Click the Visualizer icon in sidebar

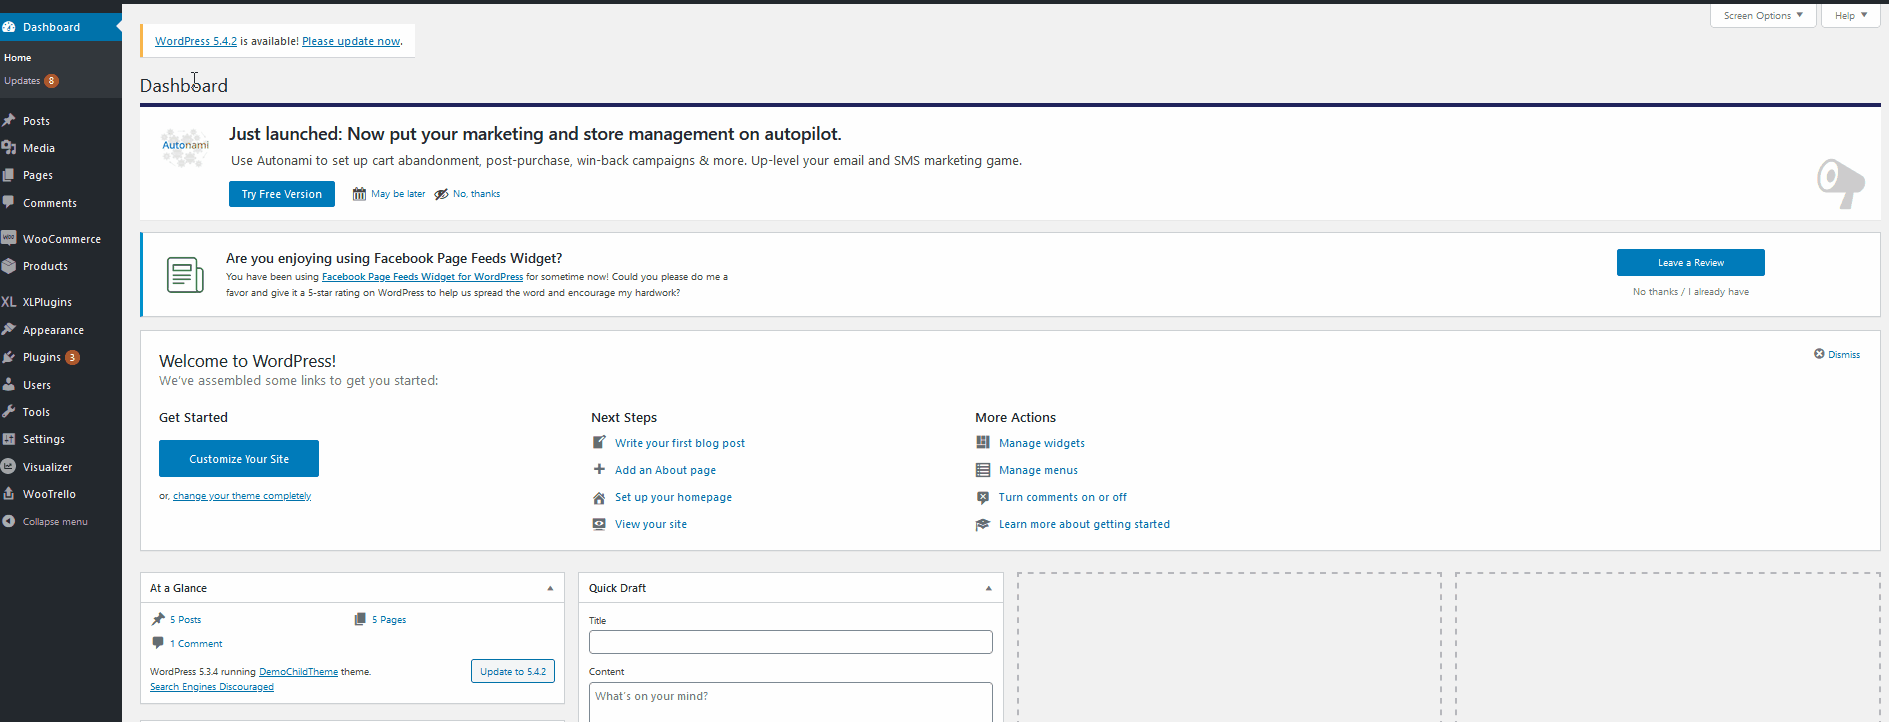9,467
